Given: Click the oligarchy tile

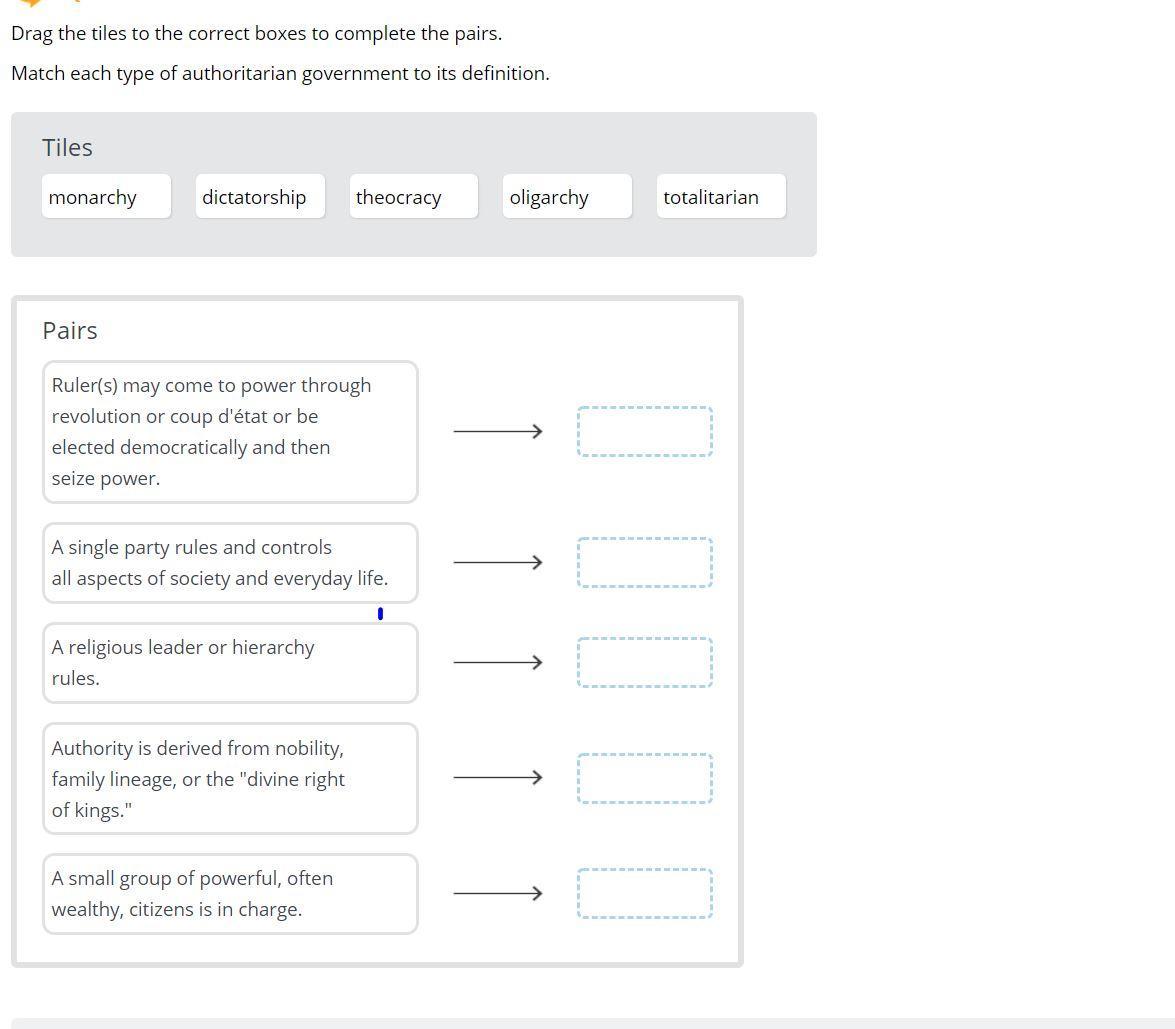Looking at the screenshot, I should pyautogui.click(x=567, y=196).
